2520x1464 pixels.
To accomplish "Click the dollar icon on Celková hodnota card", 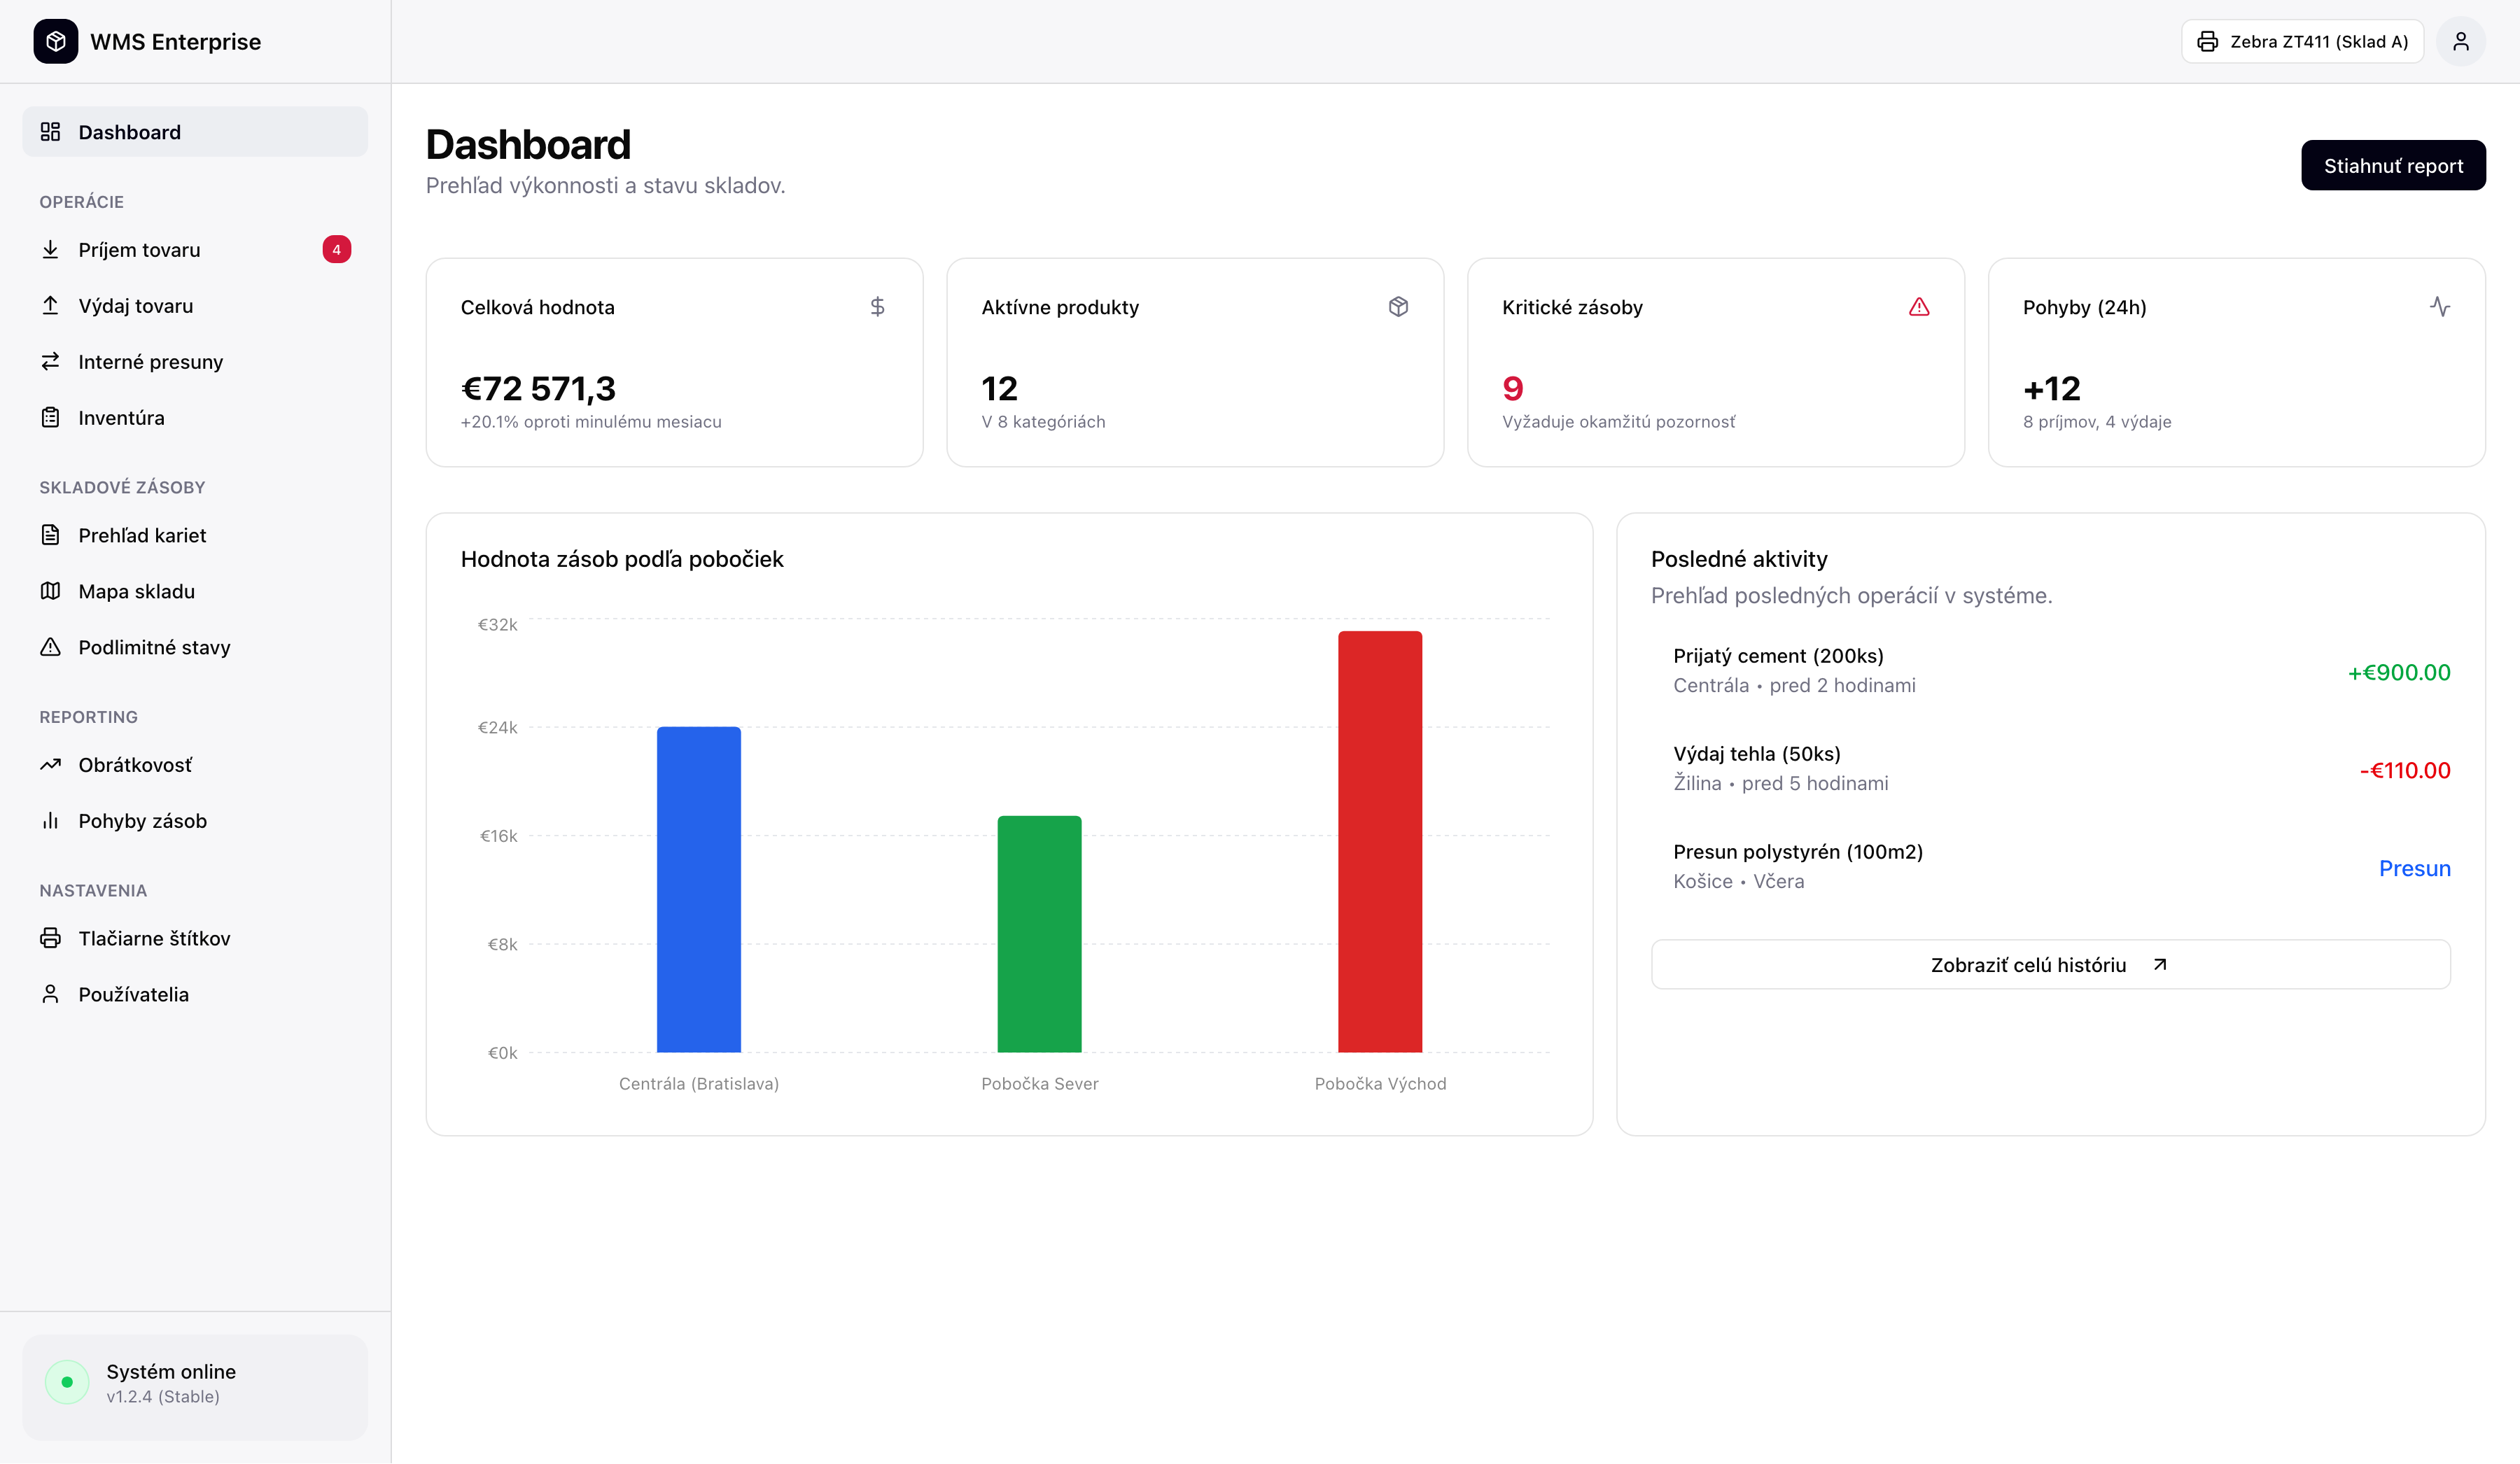I will tap(877, 307).
